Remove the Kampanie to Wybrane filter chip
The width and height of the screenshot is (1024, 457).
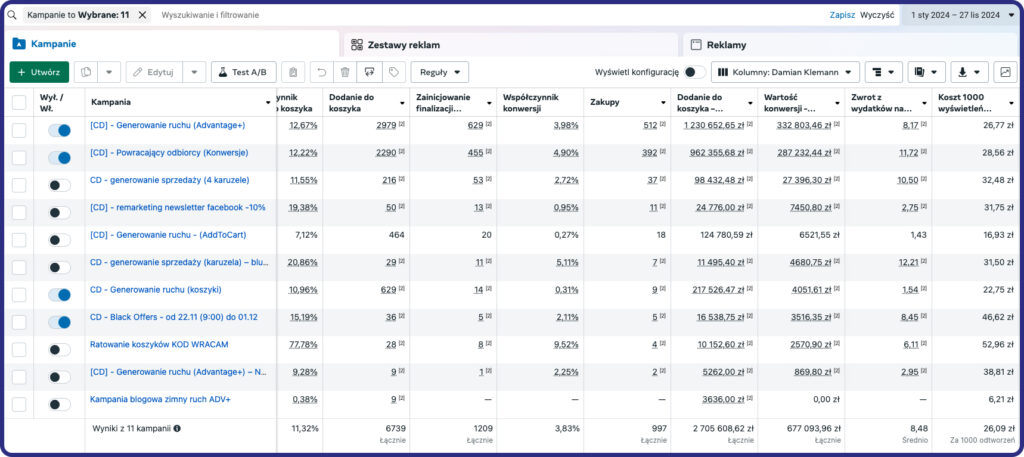pos(142,15)
